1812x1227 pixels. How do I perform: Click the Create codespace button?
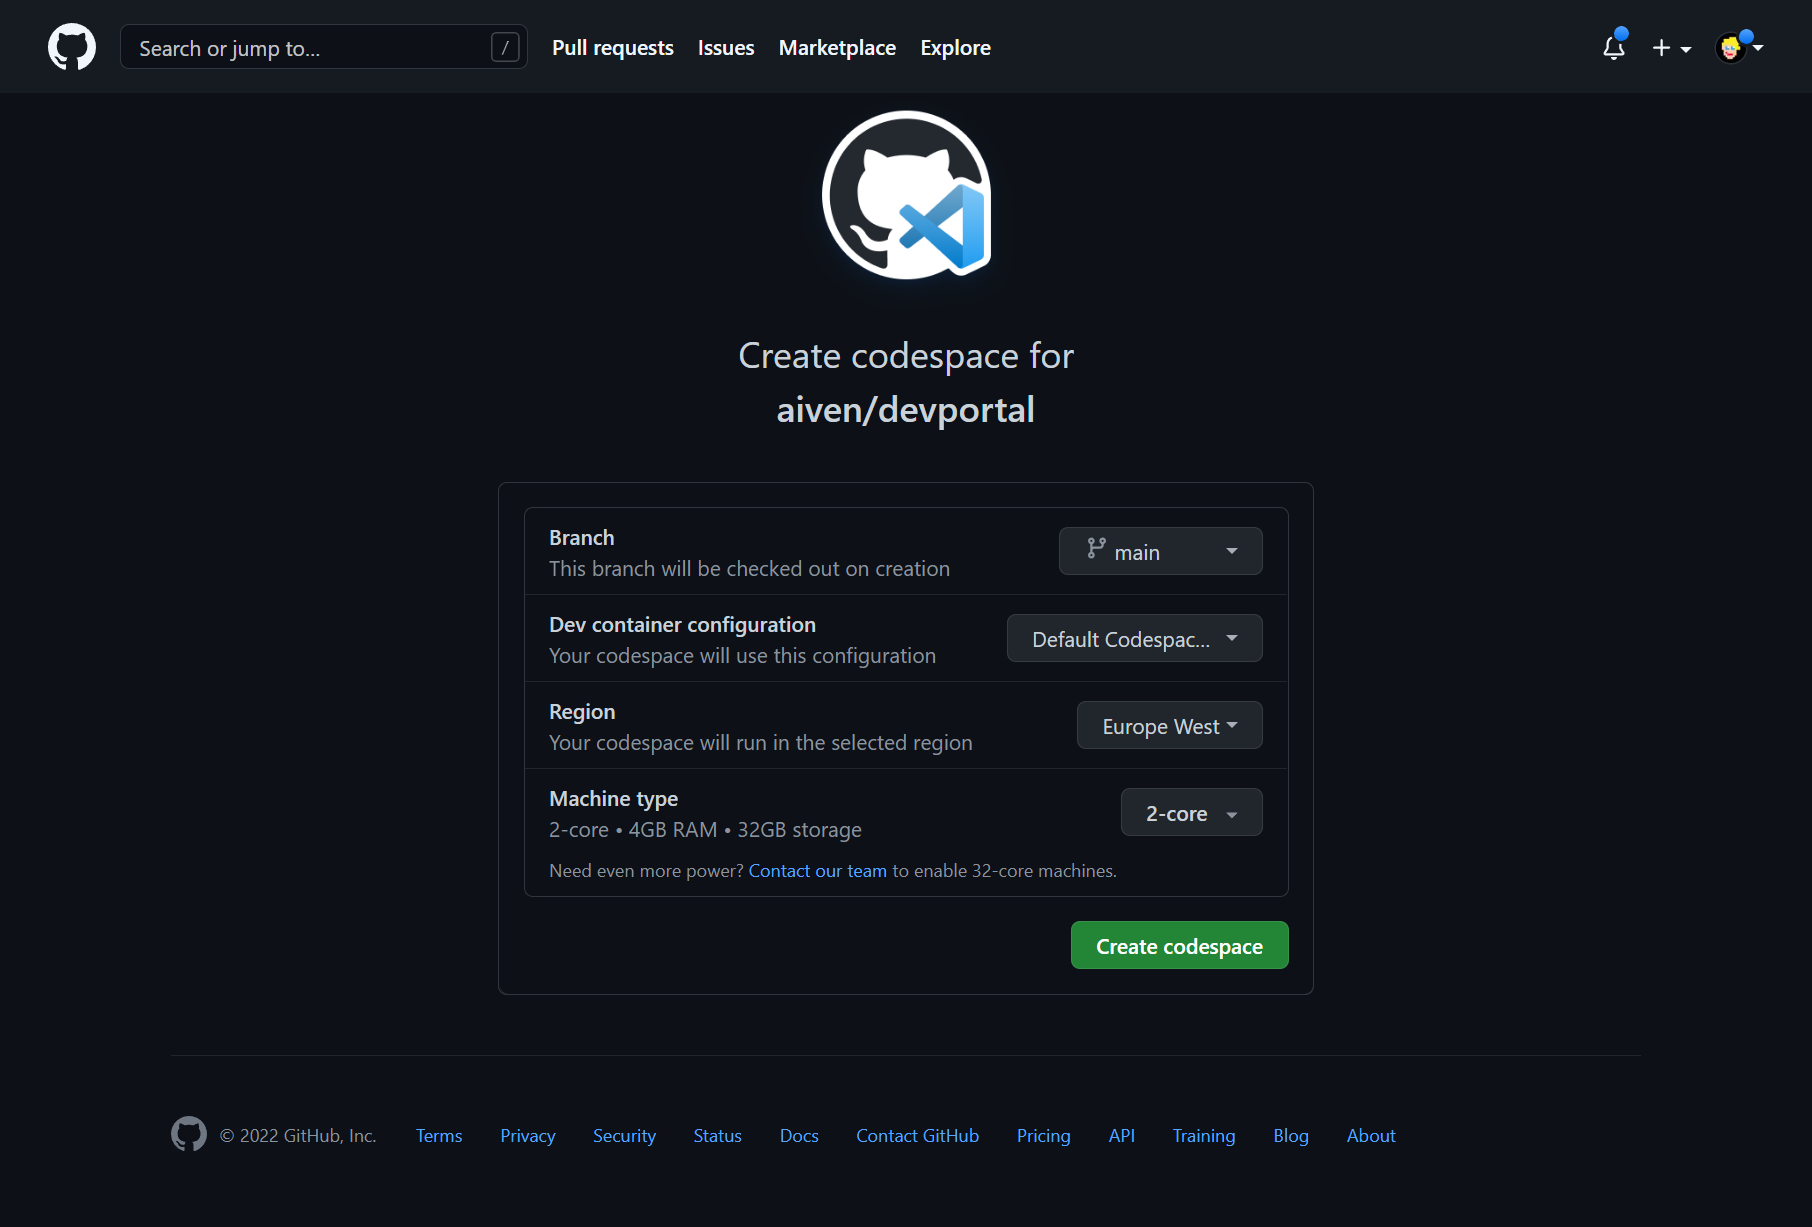click(x=1179, y=945)
